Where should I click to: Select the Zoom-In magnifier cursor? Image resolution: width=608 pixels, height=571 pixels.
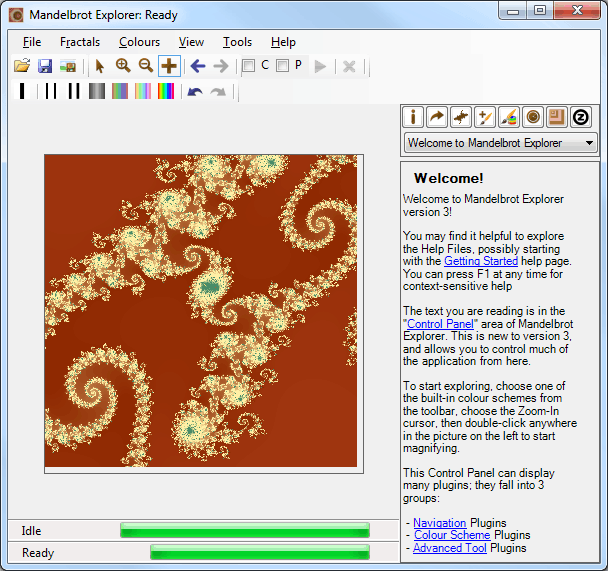click(x=123, y=66)
